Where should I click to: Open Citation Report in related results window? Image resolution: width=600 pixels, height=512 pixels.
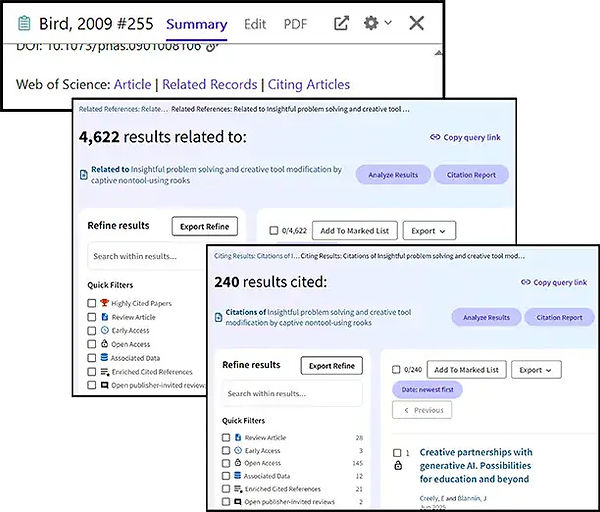(x=471, y=175)
